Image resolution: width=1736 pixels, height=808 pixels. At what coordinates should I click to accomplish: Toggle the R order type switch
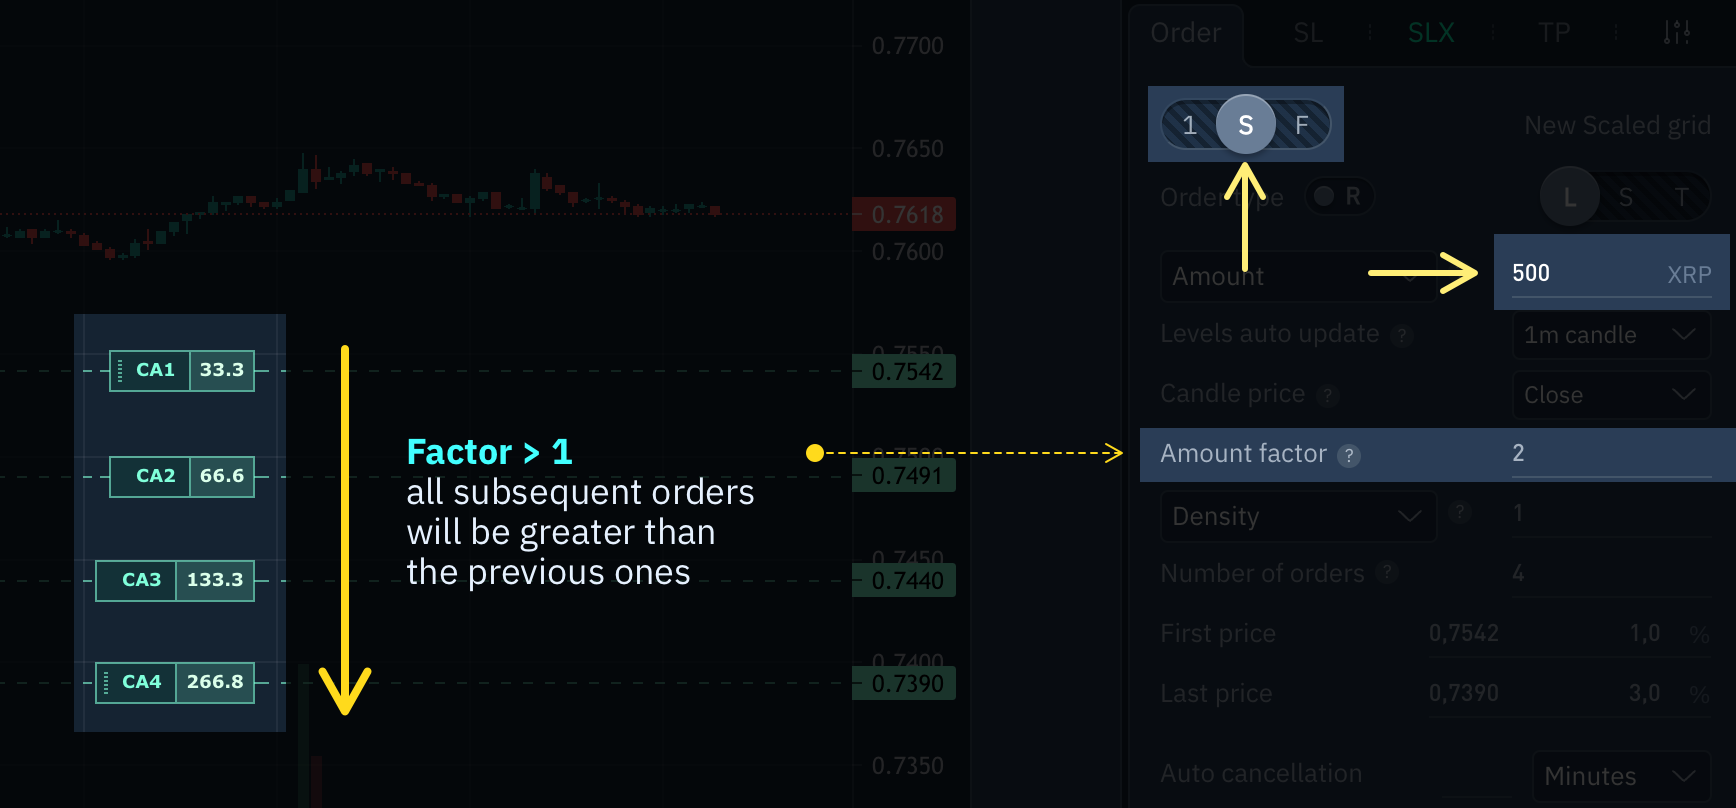point(1339,196)
